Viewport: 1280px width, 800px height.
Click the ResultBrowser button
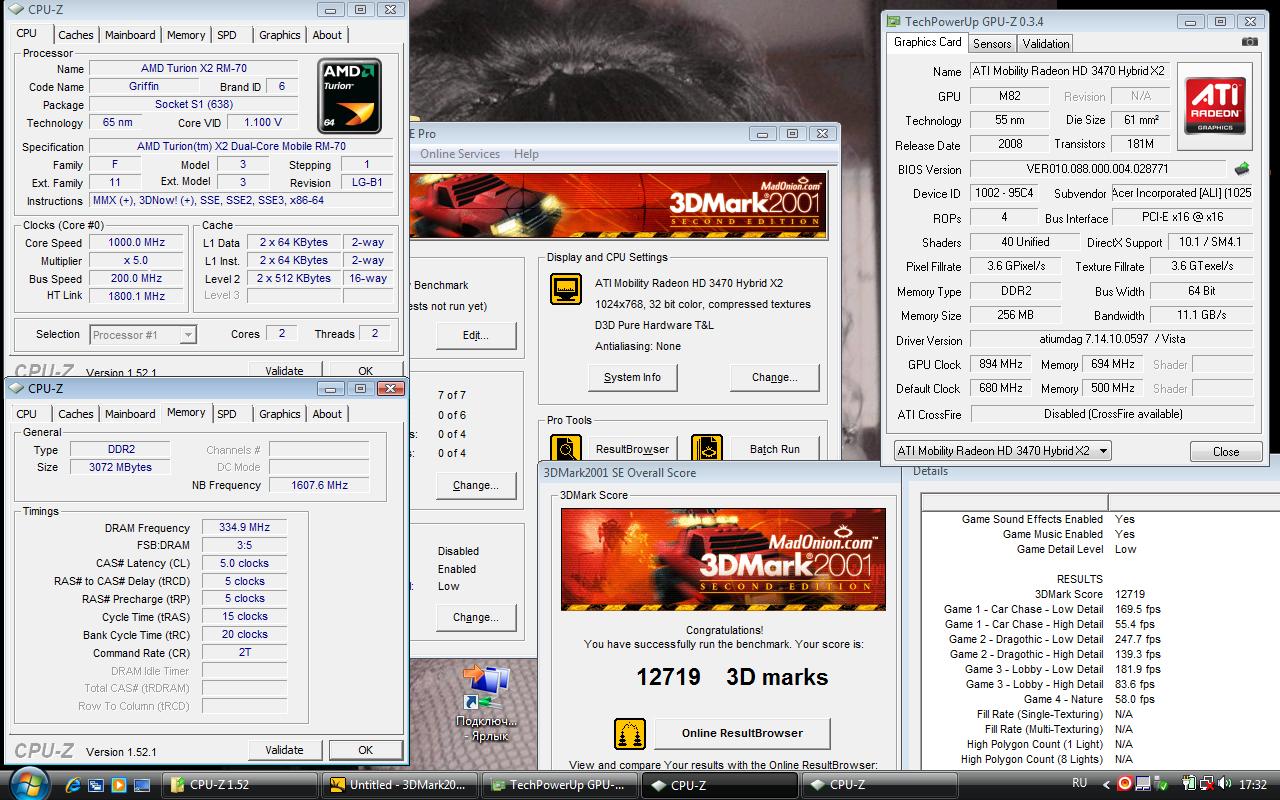[632, 449]
